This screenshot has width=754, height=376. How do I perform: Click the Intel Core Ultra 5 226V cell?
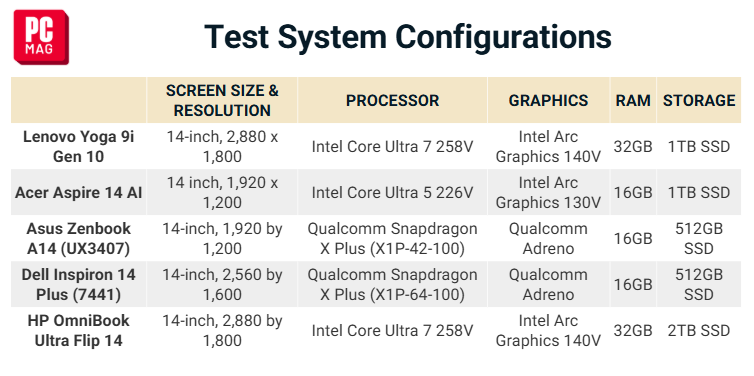[392, 192]
